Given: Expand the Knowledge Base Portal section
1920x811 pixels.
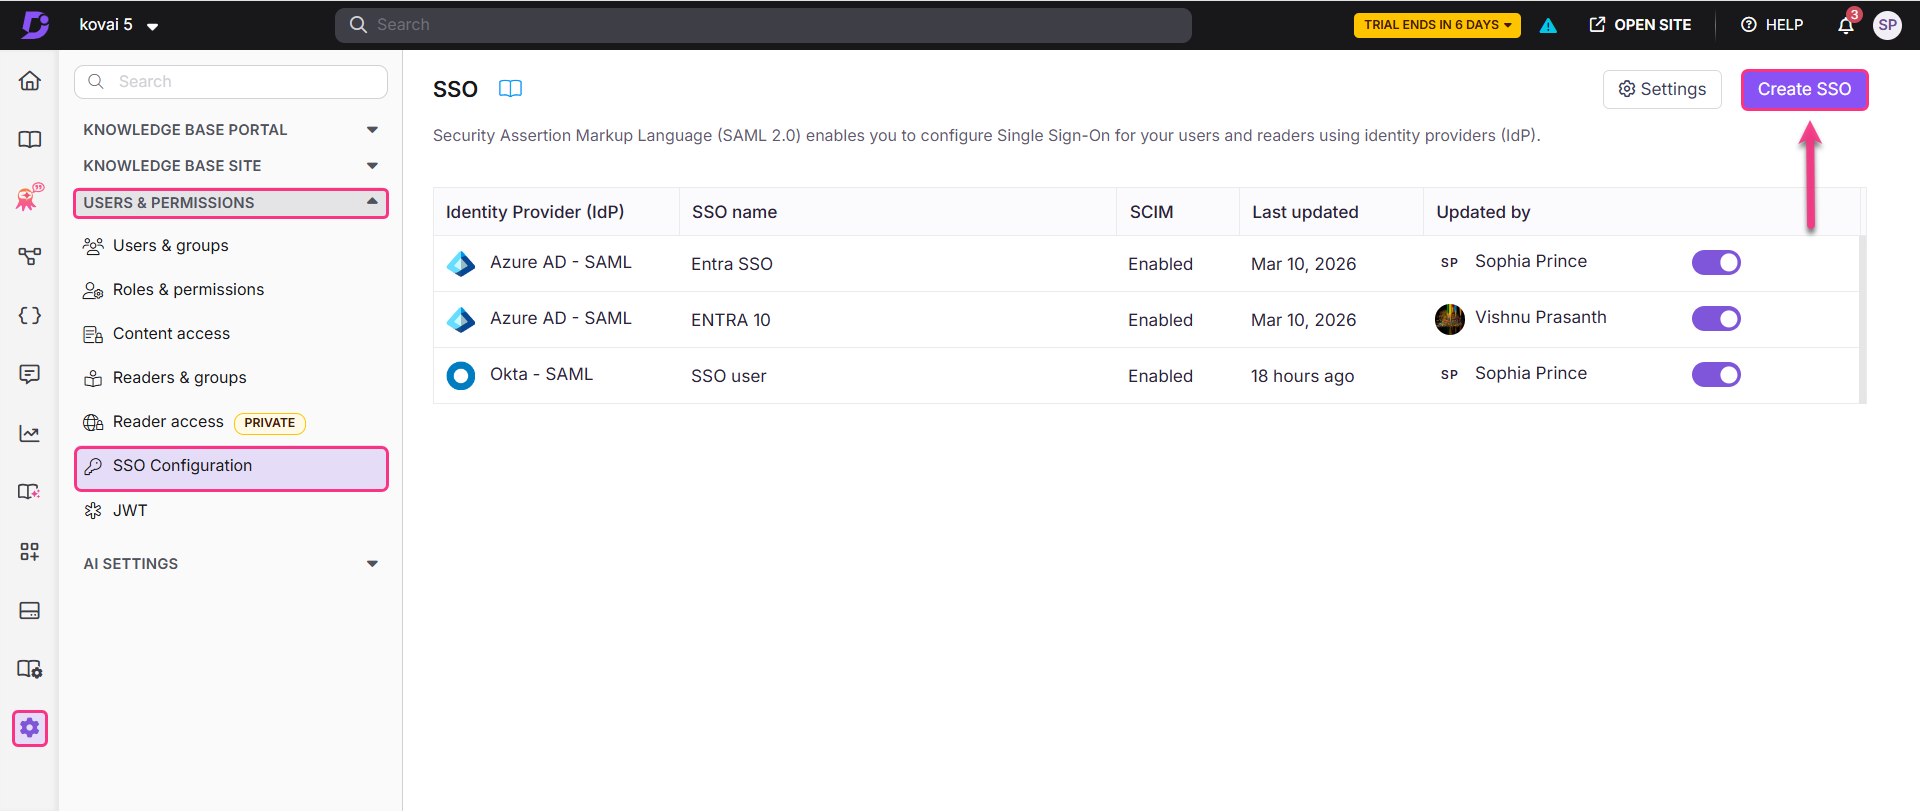Looking at the screenshot, I should click(x=231, y=130).
